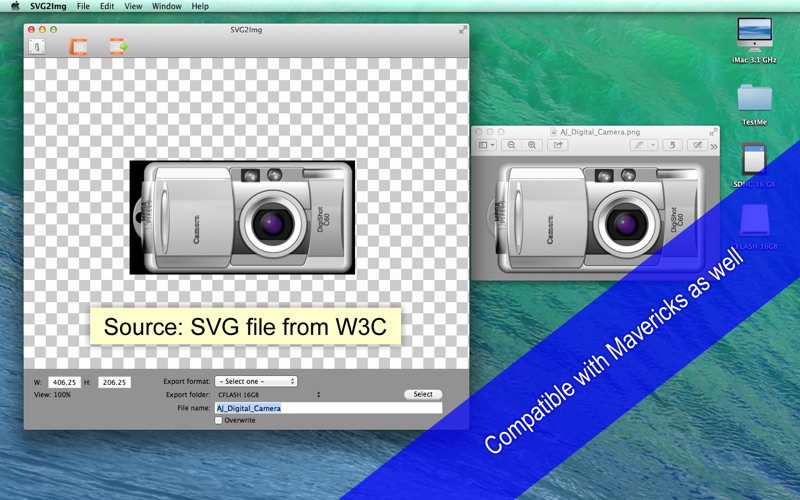Show more Preview toolbar items chevron
Screen dimensions: 800x500
[x=714, y=146]
